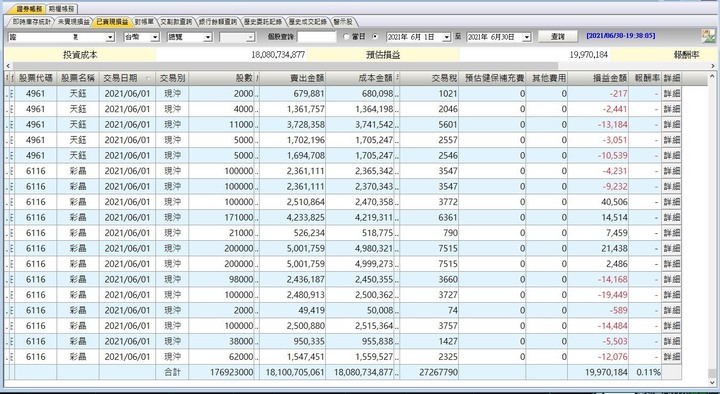
Task: Click 詳細 for the row with loss -589
Action: (x=671, y=310)
